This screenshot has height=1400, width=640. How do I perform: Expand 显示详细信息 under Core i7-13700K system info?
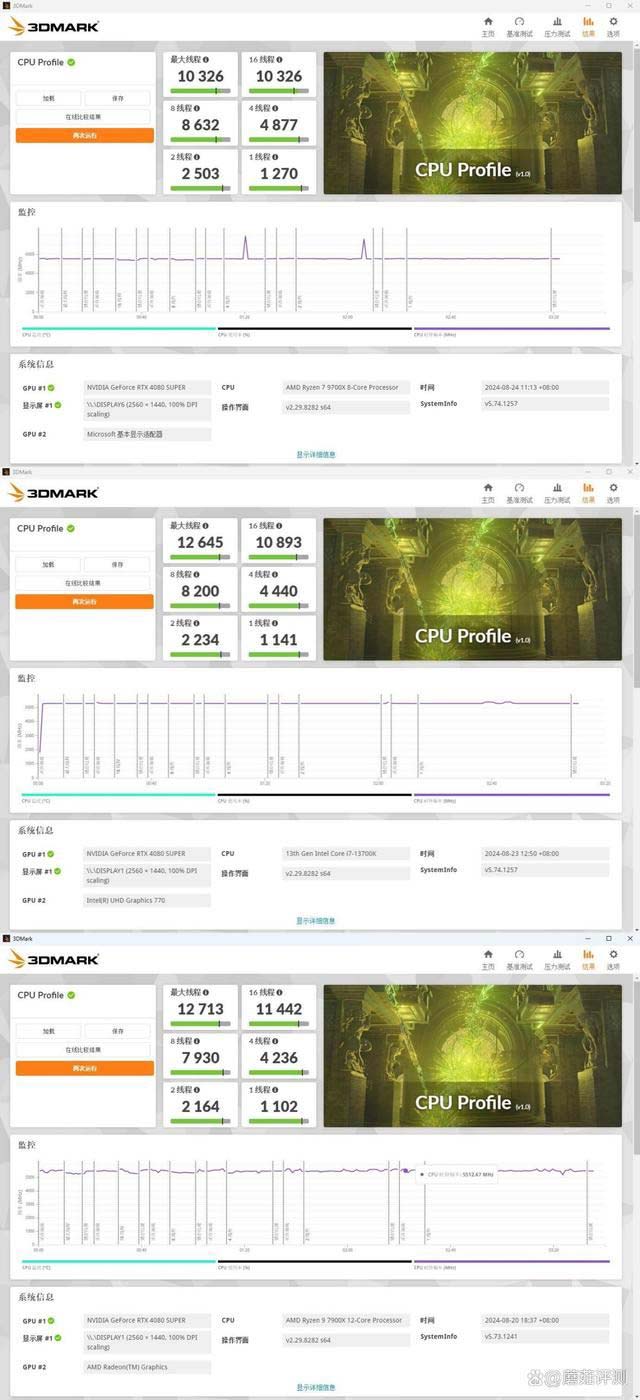315,920
